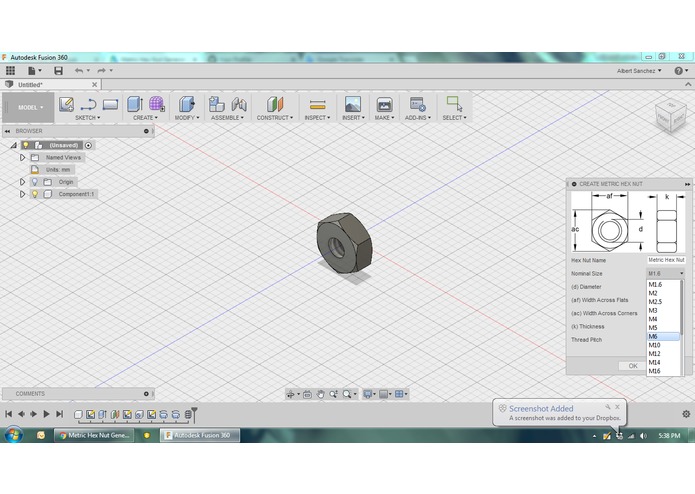Click the Select window tool icon
Screen dimensions: 695x494
pos(454,104)
